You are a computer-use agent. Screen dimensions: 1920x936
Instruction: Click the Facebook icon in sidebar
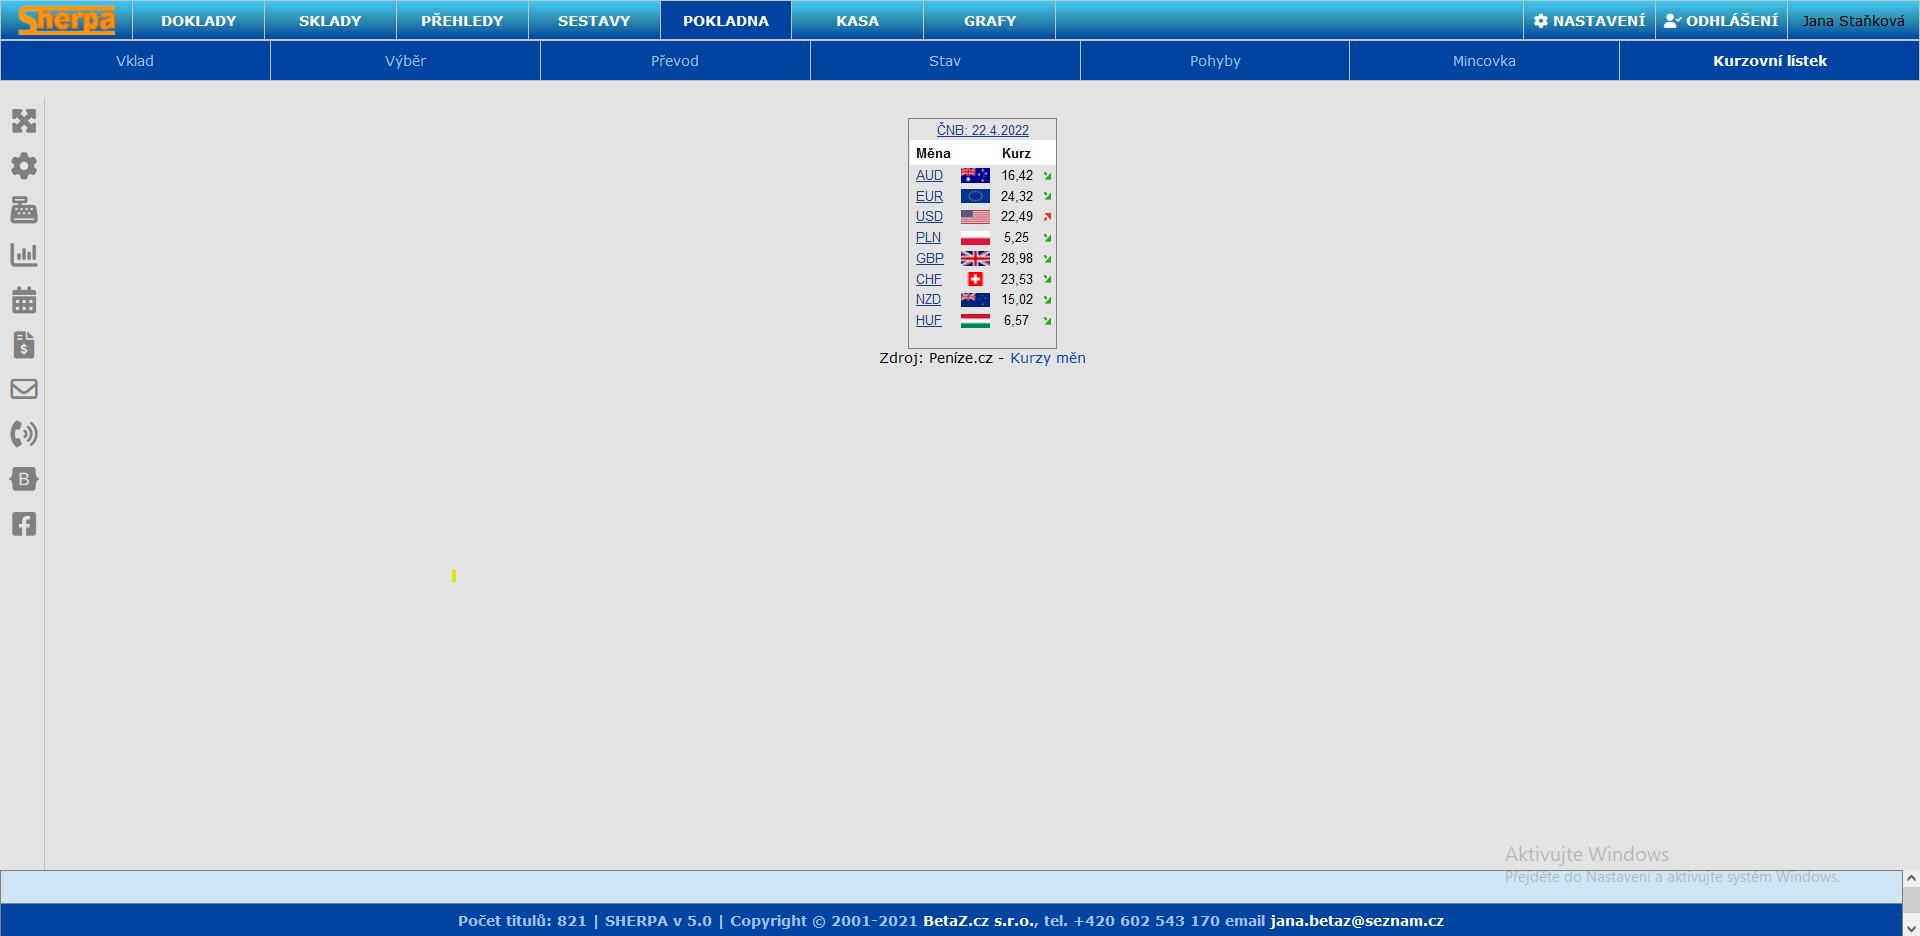pos(24,524)
